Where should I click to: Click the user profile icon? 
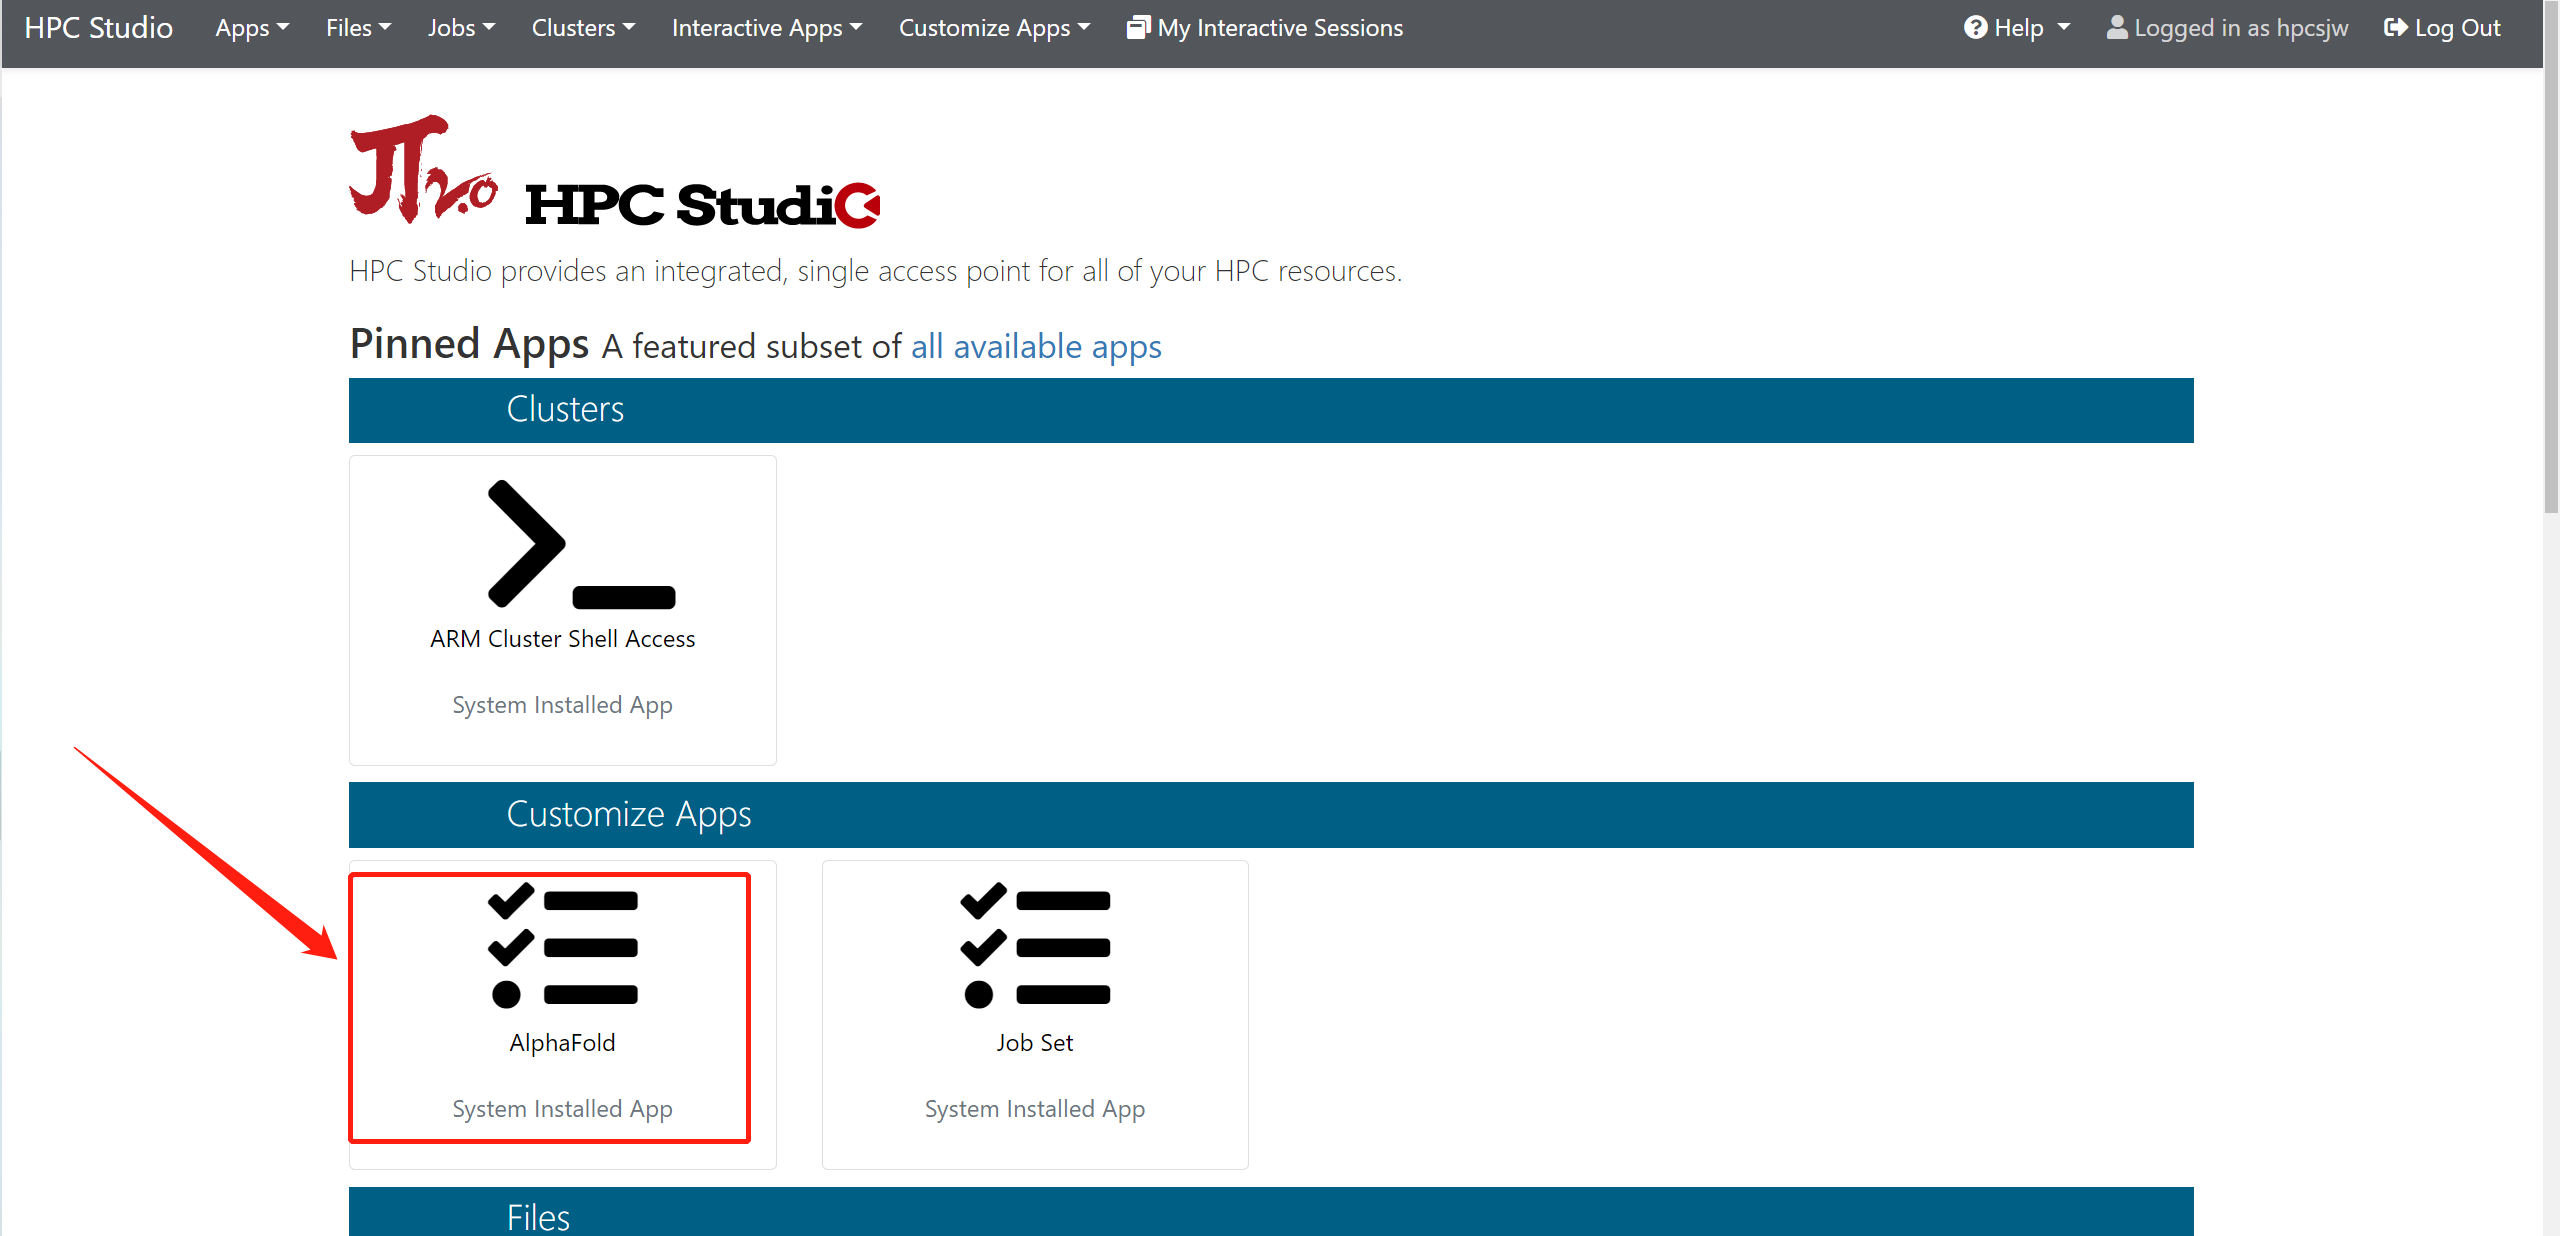click(x=2117, y=28)
